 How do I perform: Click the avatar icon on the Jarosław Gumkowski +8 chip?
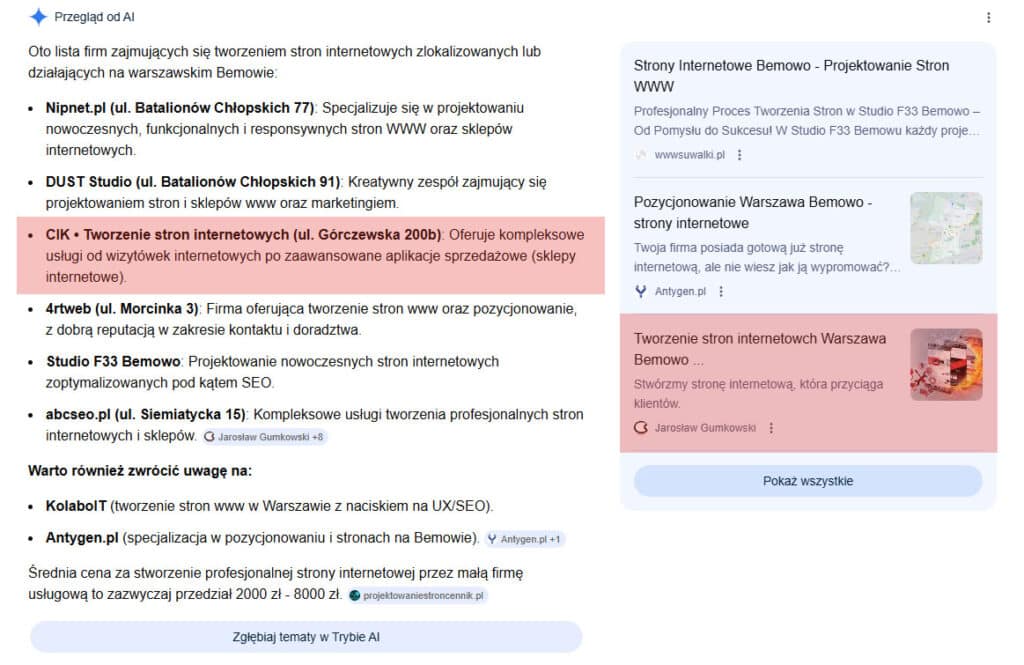point(208,437)
